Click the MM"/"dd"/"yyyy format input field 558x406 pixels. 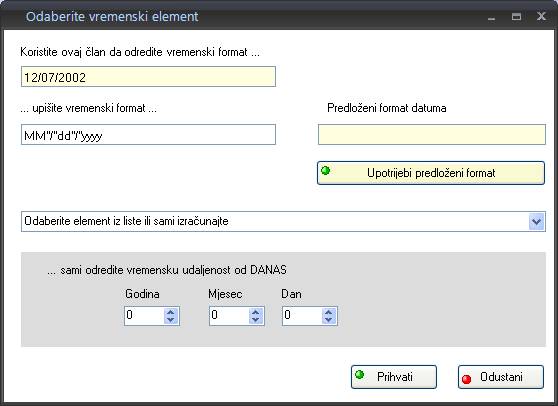point(148,135)
